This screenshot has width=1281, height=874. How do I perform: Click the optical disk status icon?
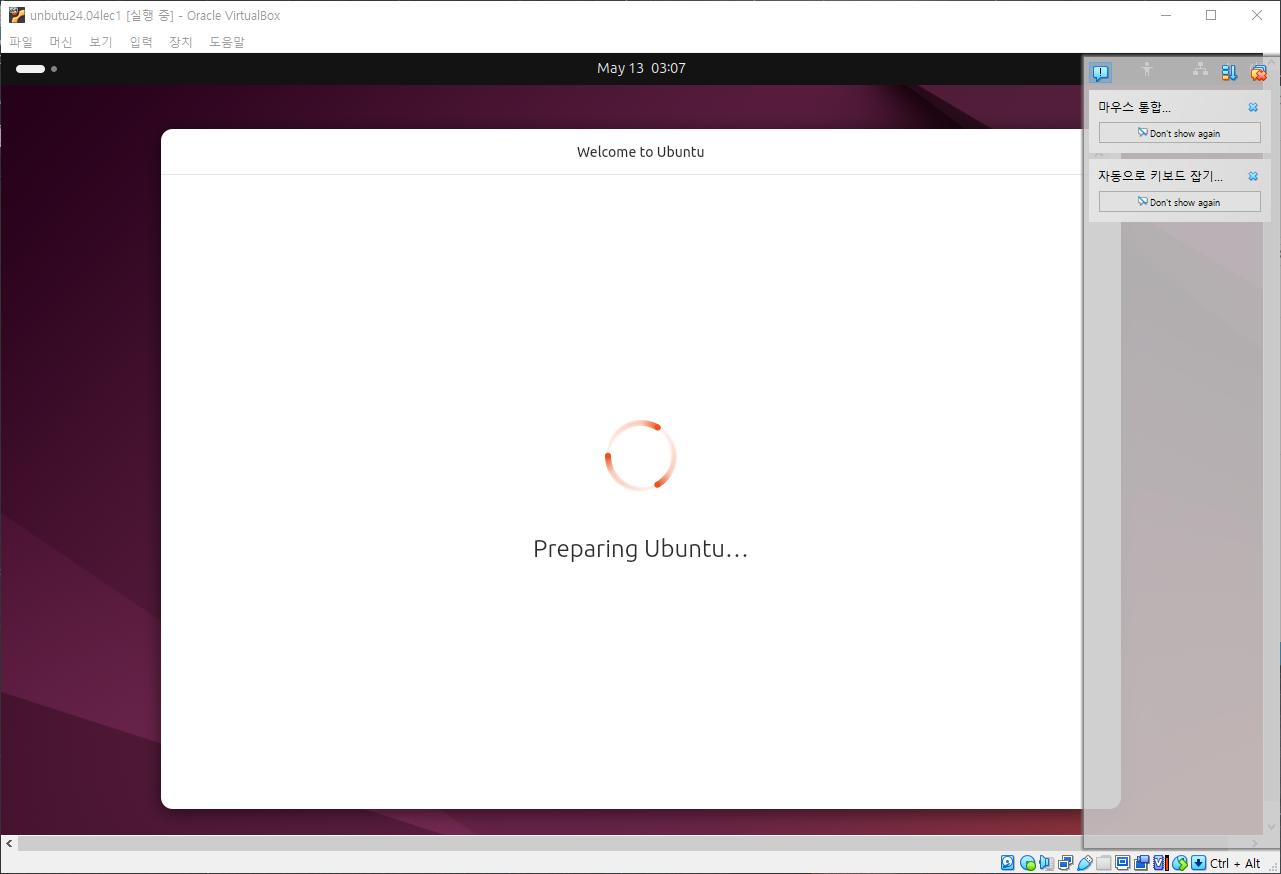point(1027,863)
